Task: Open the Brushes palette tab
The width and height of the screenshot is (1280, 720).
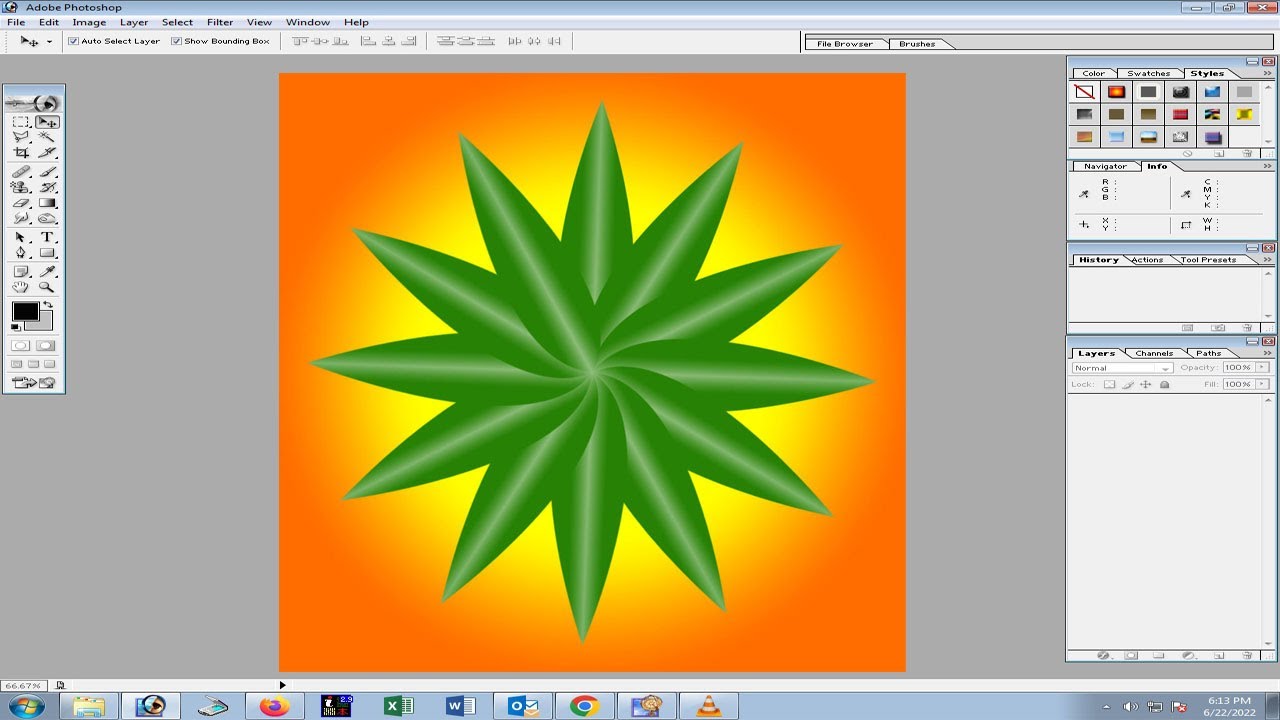Action: point(917,44)
